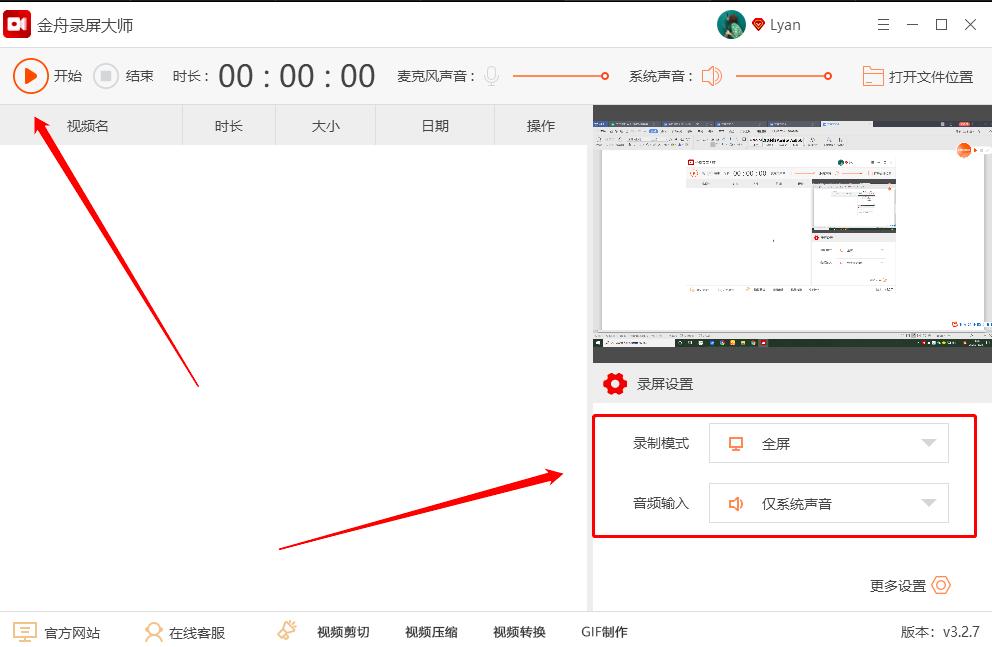Viewport: 992px width, 647px height.
Task: Adjust the system sound volume slider handle
Action: tap(828, 76)
